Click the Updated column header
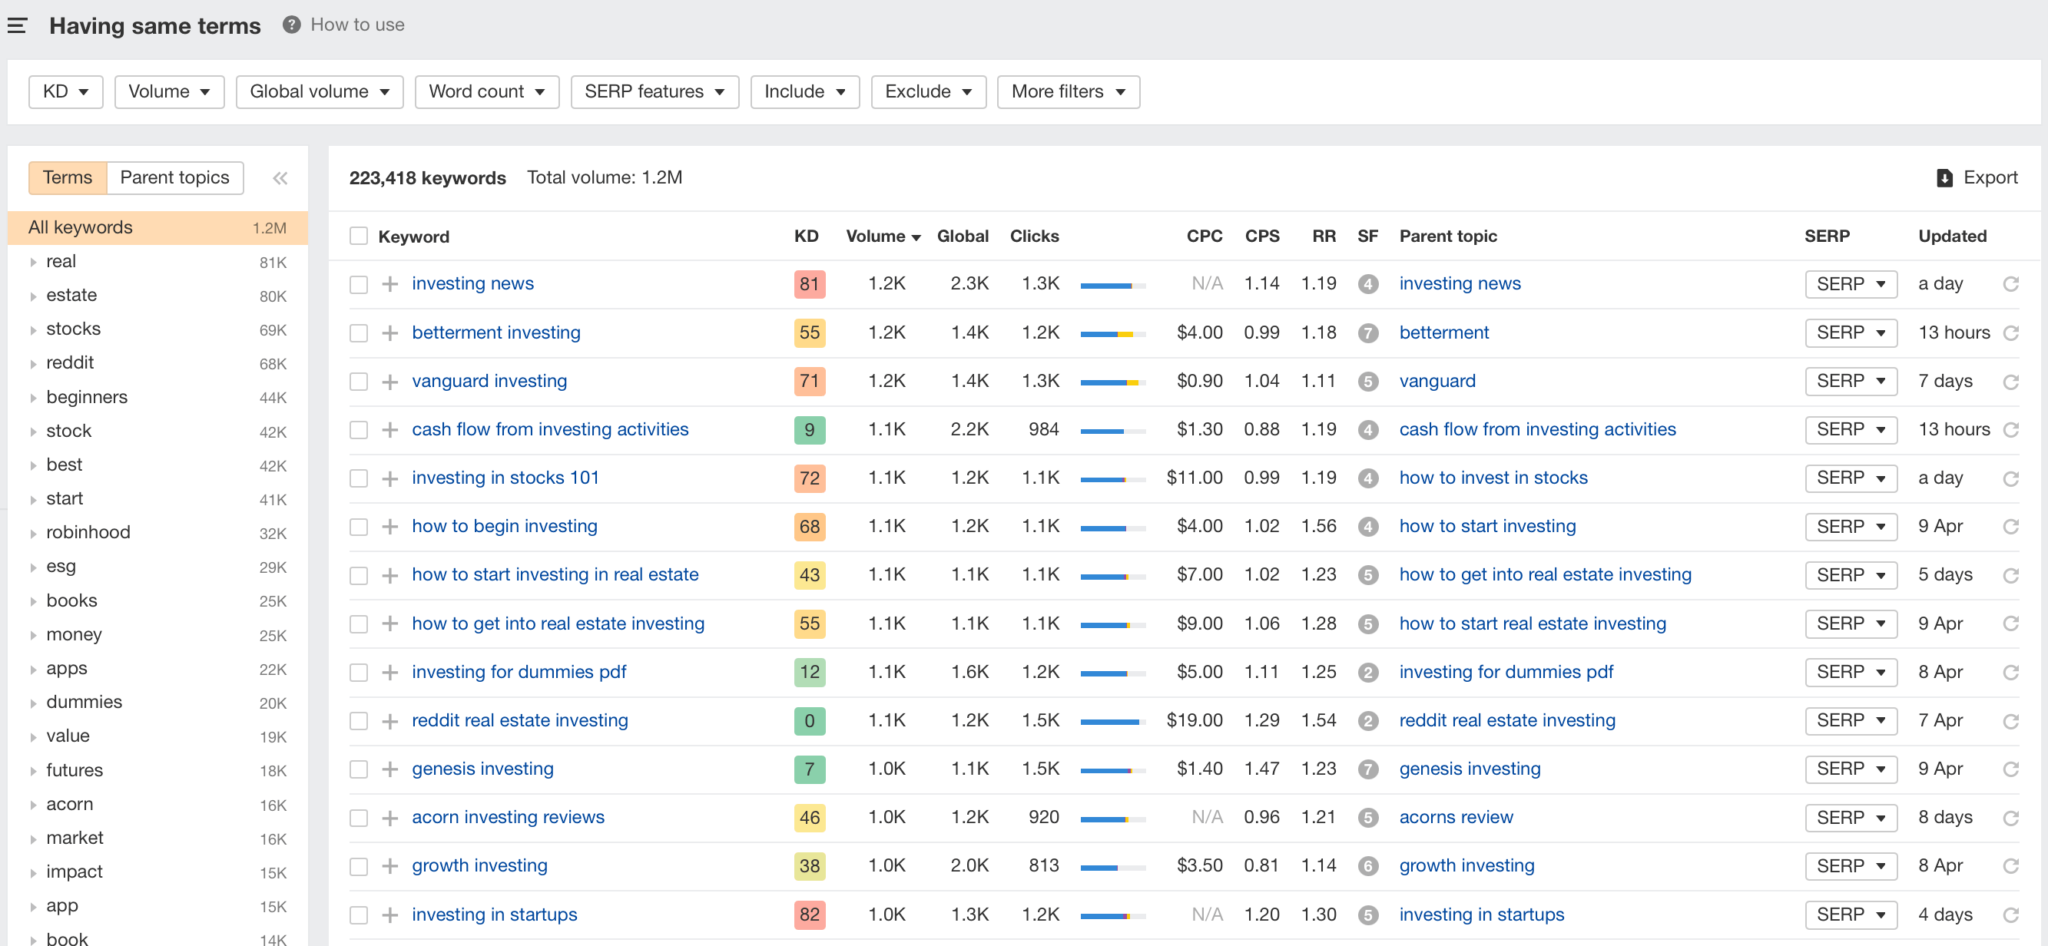2048x946 pixels. (x=1952, y=236)
